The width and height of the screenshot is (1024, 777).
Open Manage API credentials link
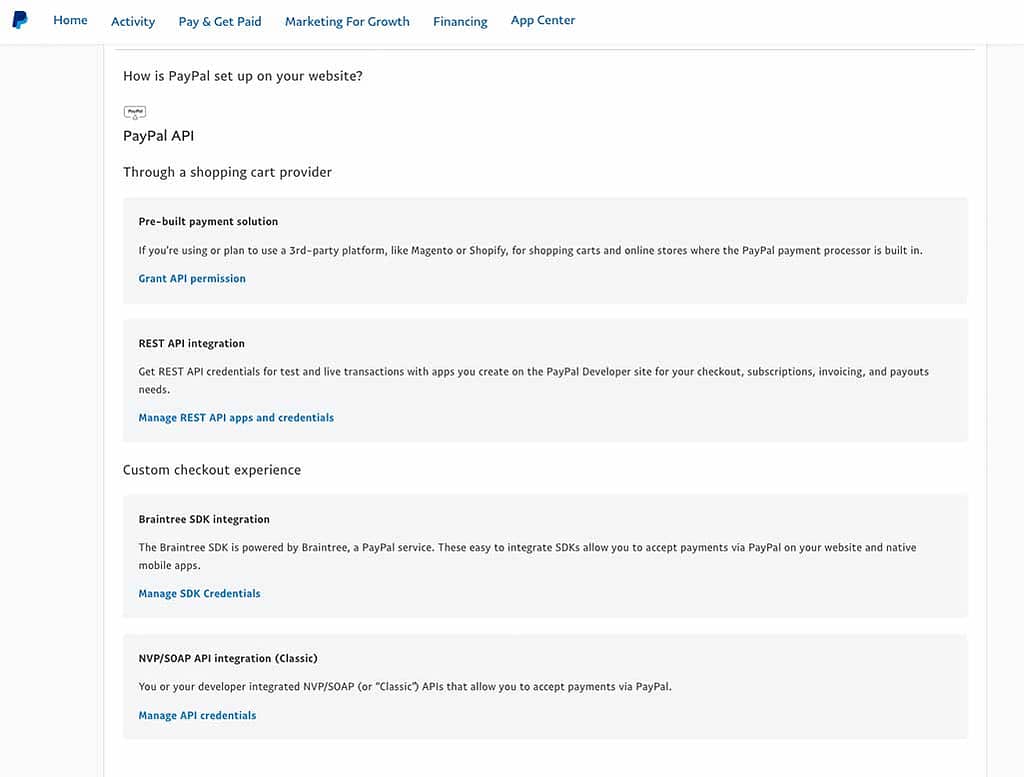click(x=197, y=715)
